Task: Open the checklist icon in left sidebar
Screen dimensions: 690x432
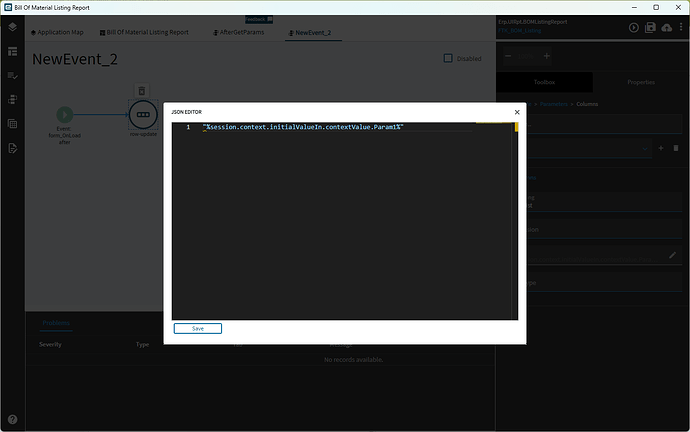Action: point(12,76)
